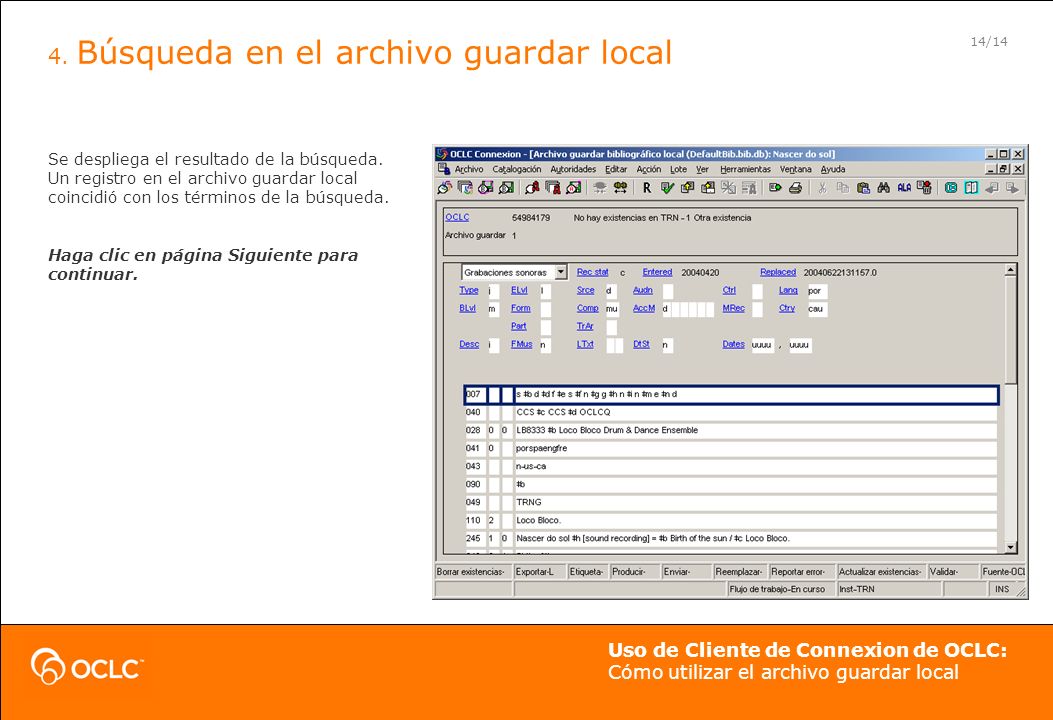Click the Etiqueta status button
Screen dimensions: 1053x720
tap(588, 572)
